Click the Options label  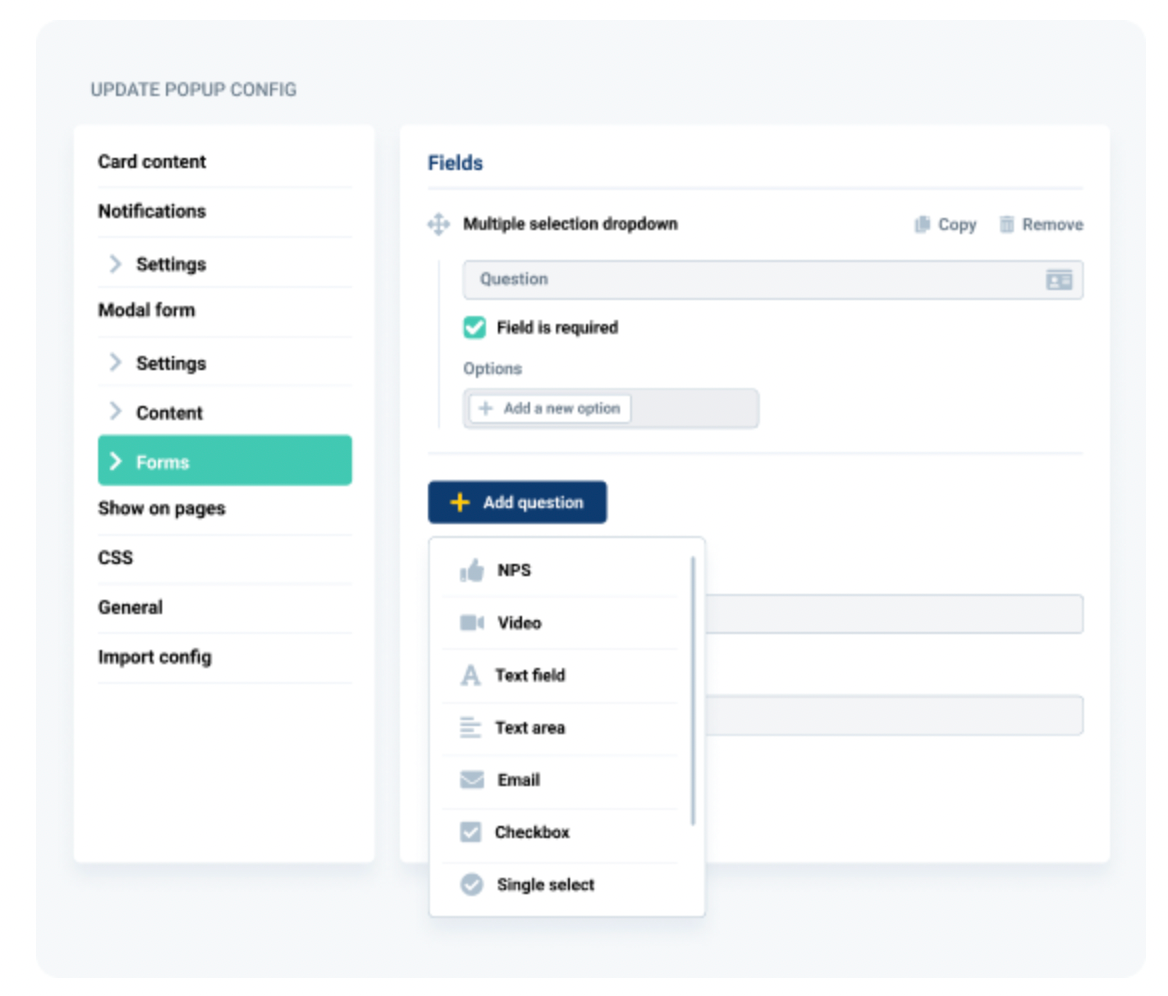click(492, 369)
